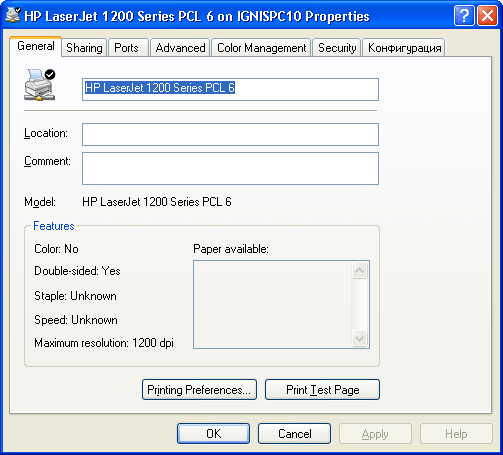Go to the Advanced tab
This screenshot has width=503, height=455.
click(x=180, y=48)
